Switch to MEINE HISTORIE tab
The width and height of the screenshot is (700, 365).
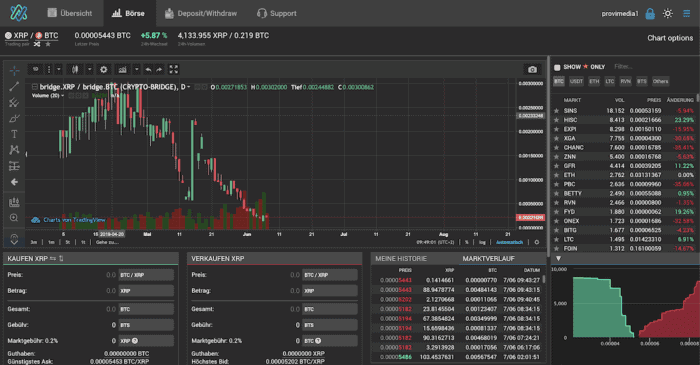[x=401, y=259]
